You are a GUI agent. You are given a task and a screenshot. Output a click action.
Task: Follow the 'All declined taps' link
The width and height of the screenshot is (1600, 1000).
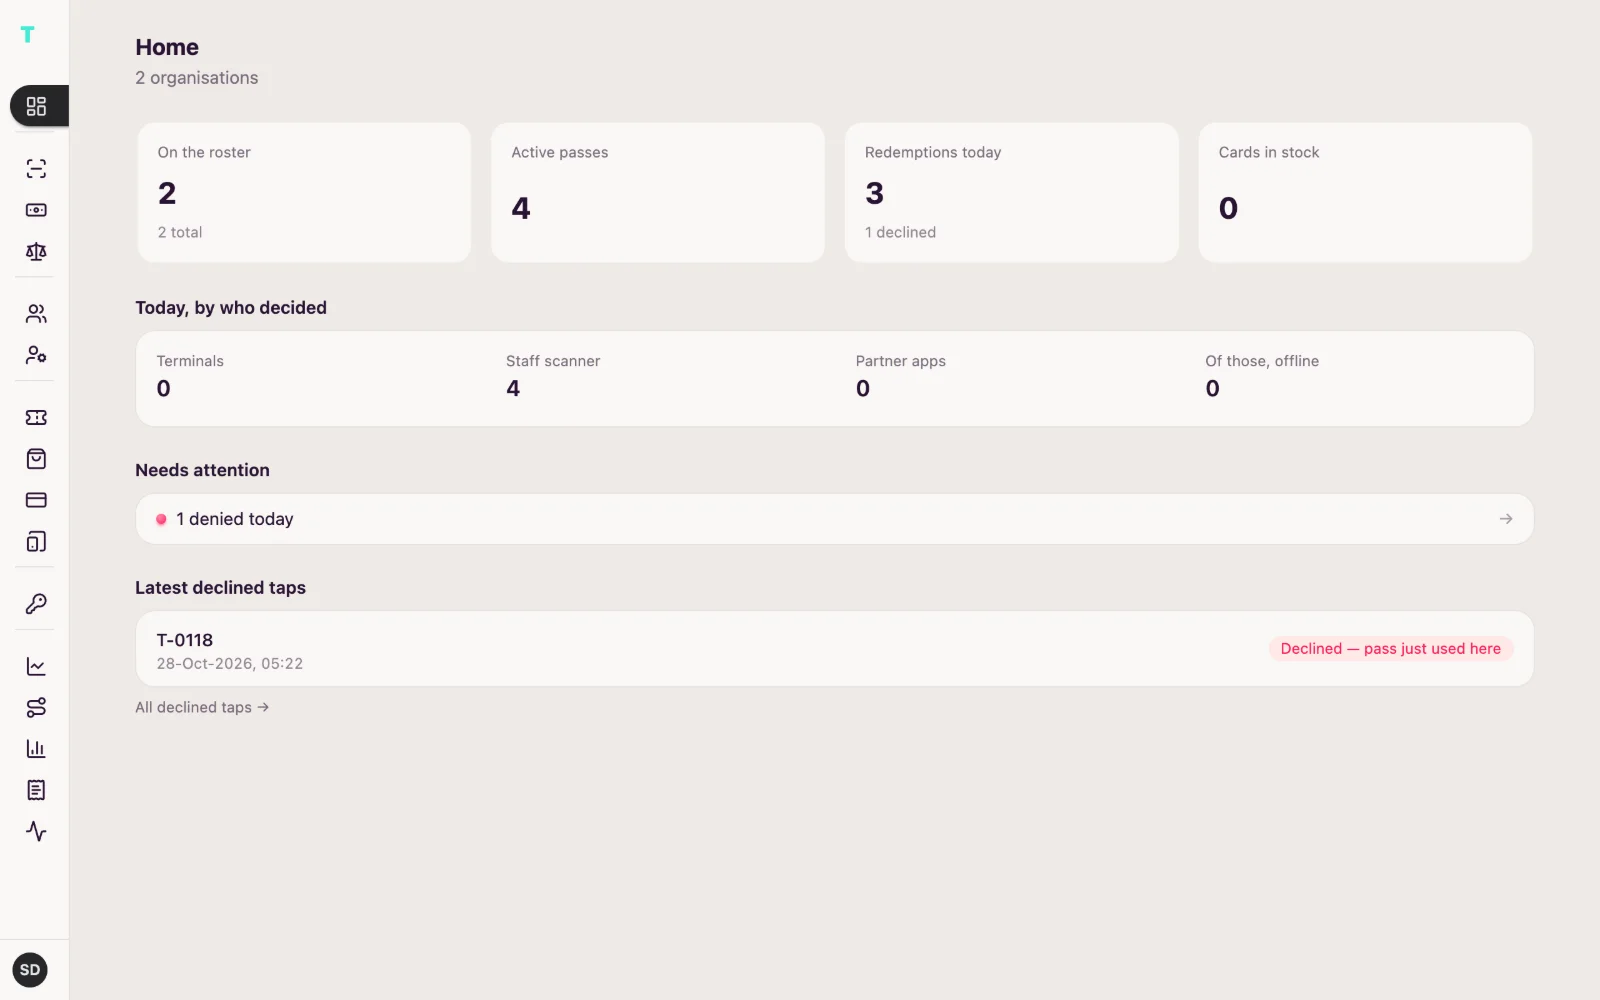coord(202,707)
